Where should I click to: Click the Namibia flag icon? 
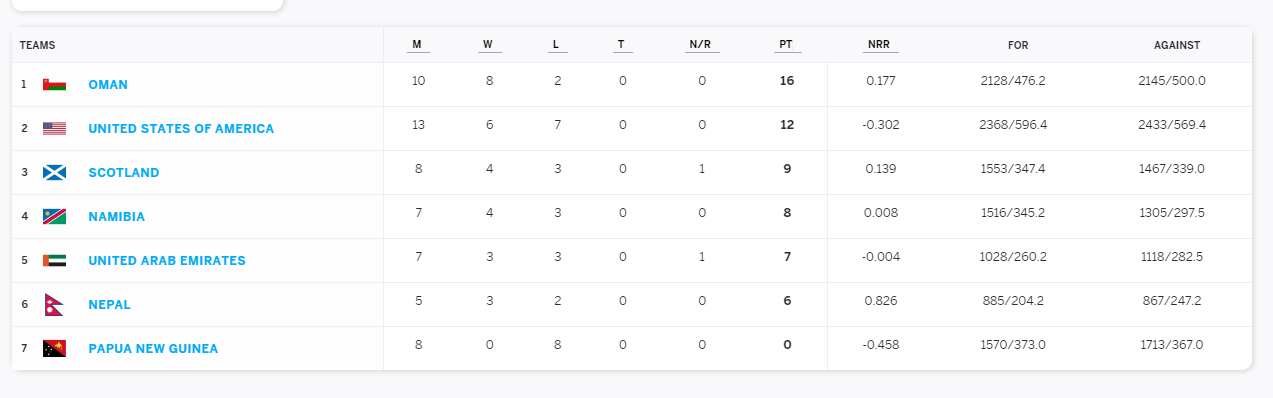54,217
